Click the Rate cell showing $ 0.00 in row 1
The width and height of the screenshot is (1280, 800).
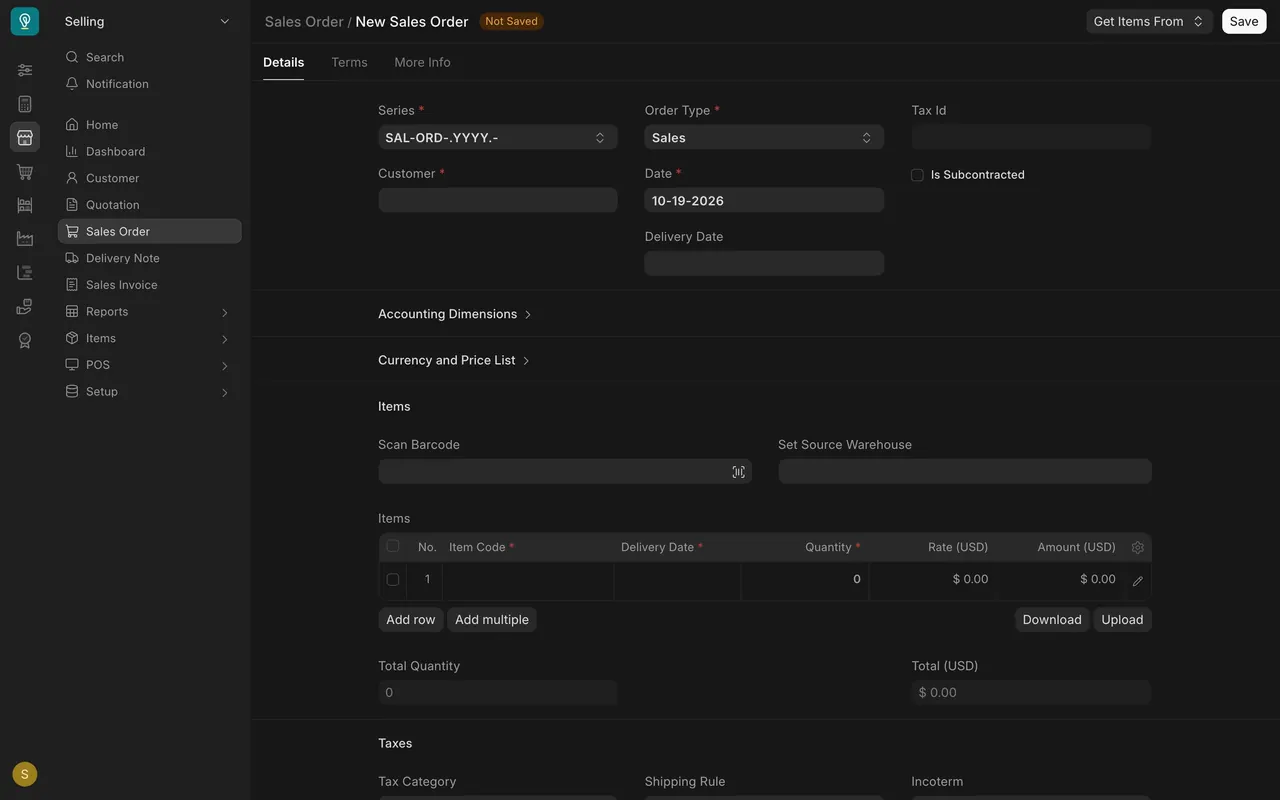pos(932,581)
